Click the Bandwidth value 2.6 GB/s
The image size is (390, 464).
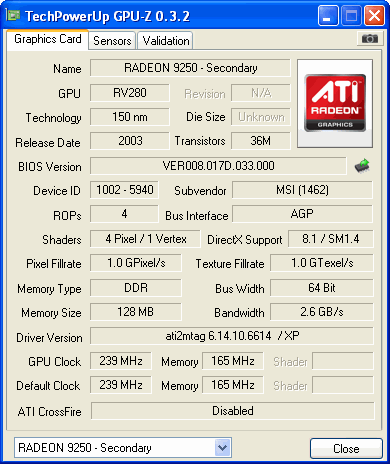[x=322, y=312]
